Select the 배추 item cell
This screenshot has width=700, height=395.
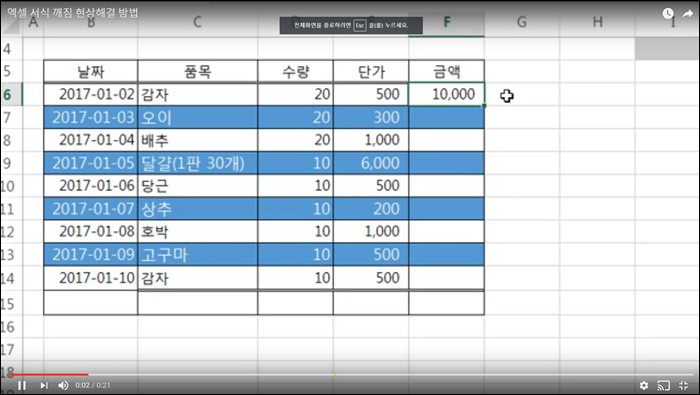click(197, 140)
